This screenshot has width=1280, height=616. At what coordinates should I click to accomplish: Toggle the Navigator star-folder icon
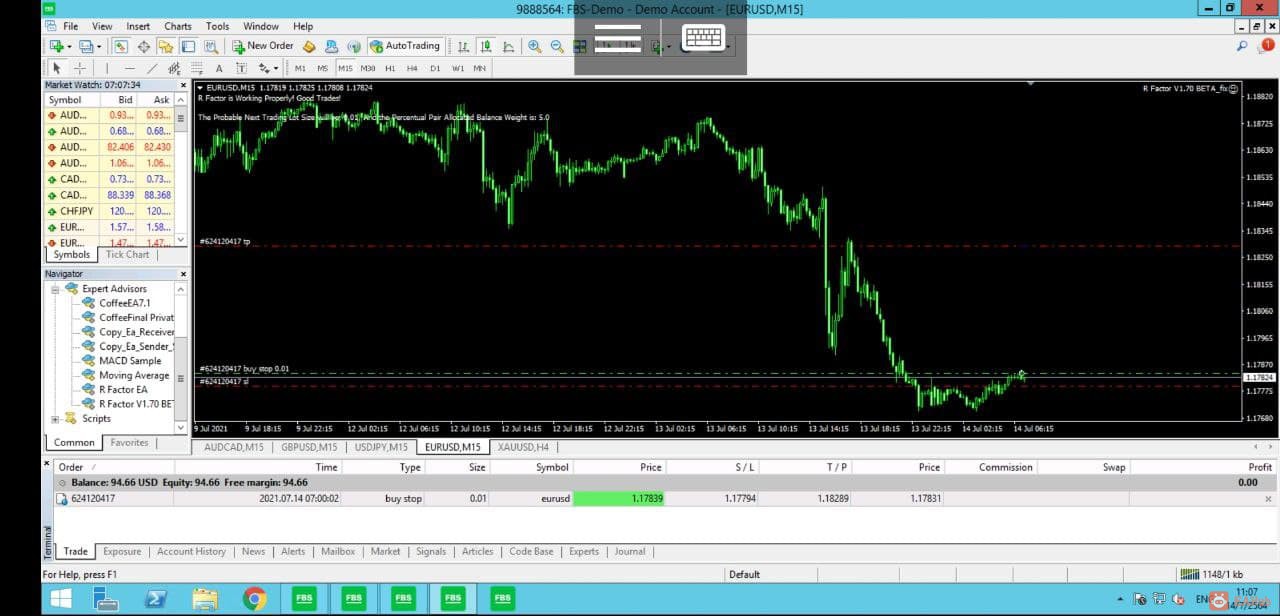pos(165,46)
